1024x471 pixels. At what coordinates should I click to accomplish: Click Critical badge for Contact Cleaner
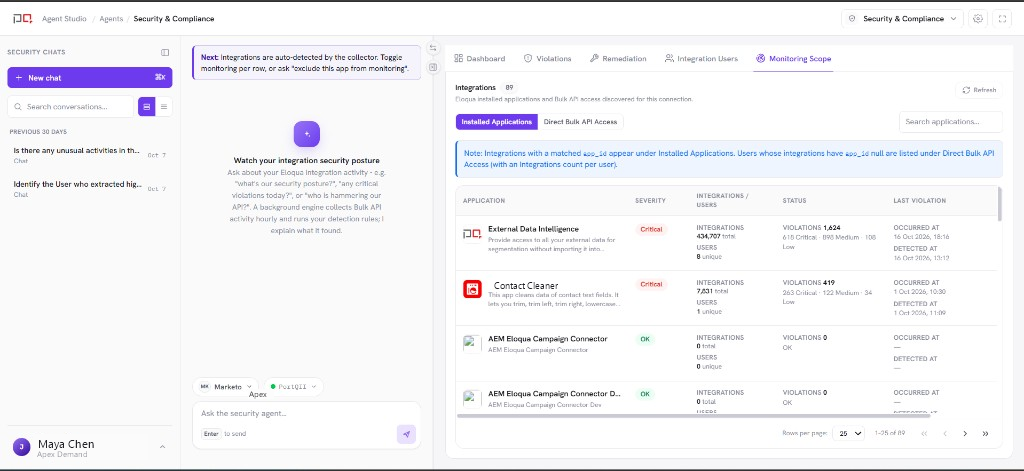tap(651, 284)
